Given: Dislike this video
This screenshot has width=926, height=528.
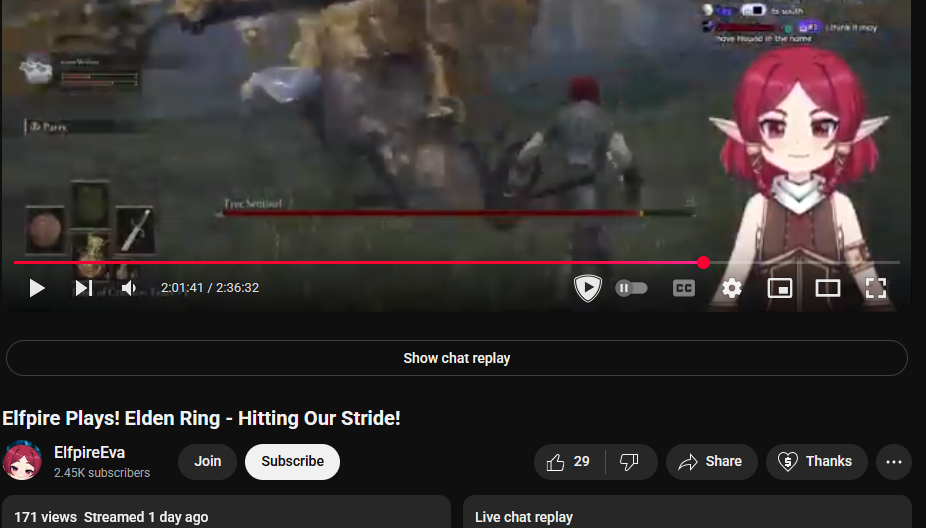Looking at the screenshot, I should point(630,461).
